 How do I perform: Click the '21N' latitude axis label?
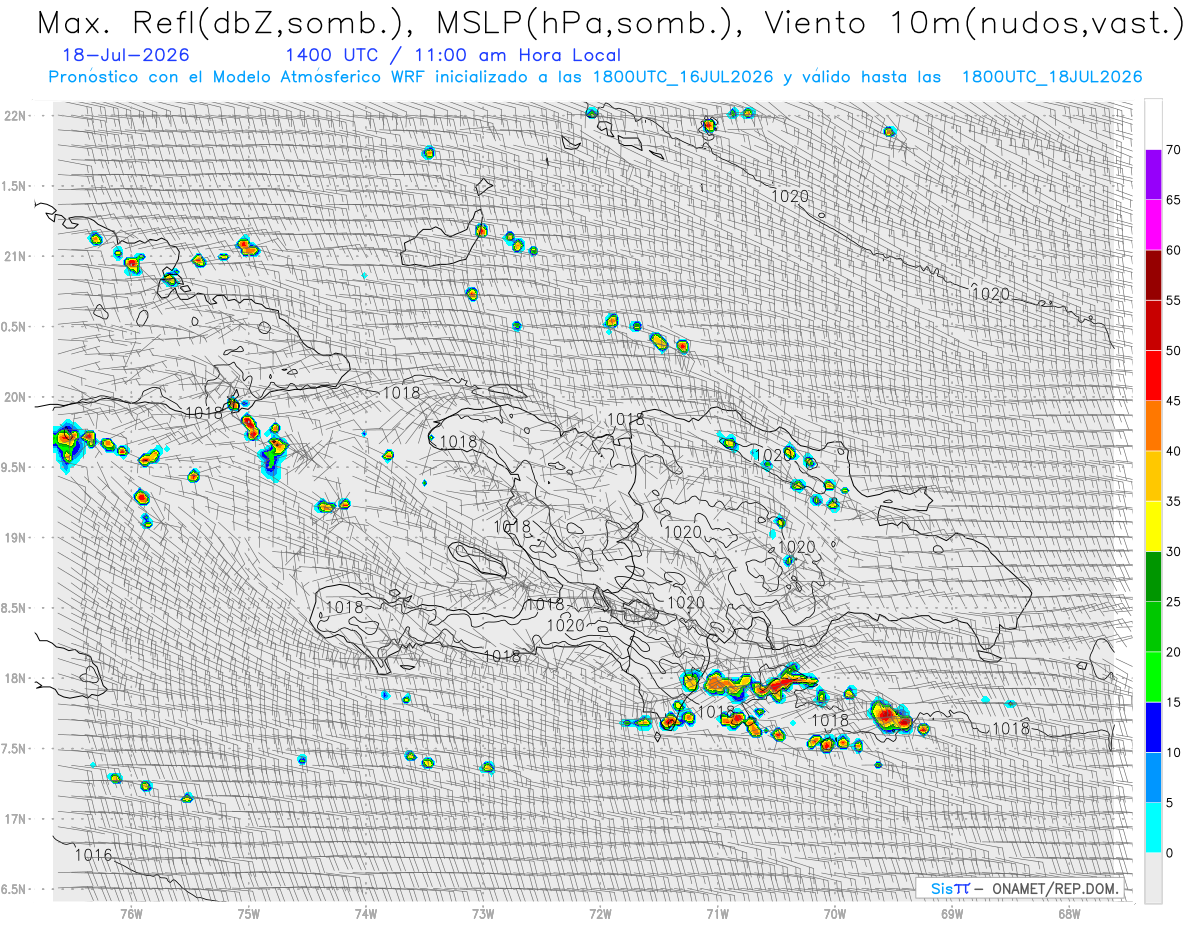pyautogui.click(x=17, y=256)
